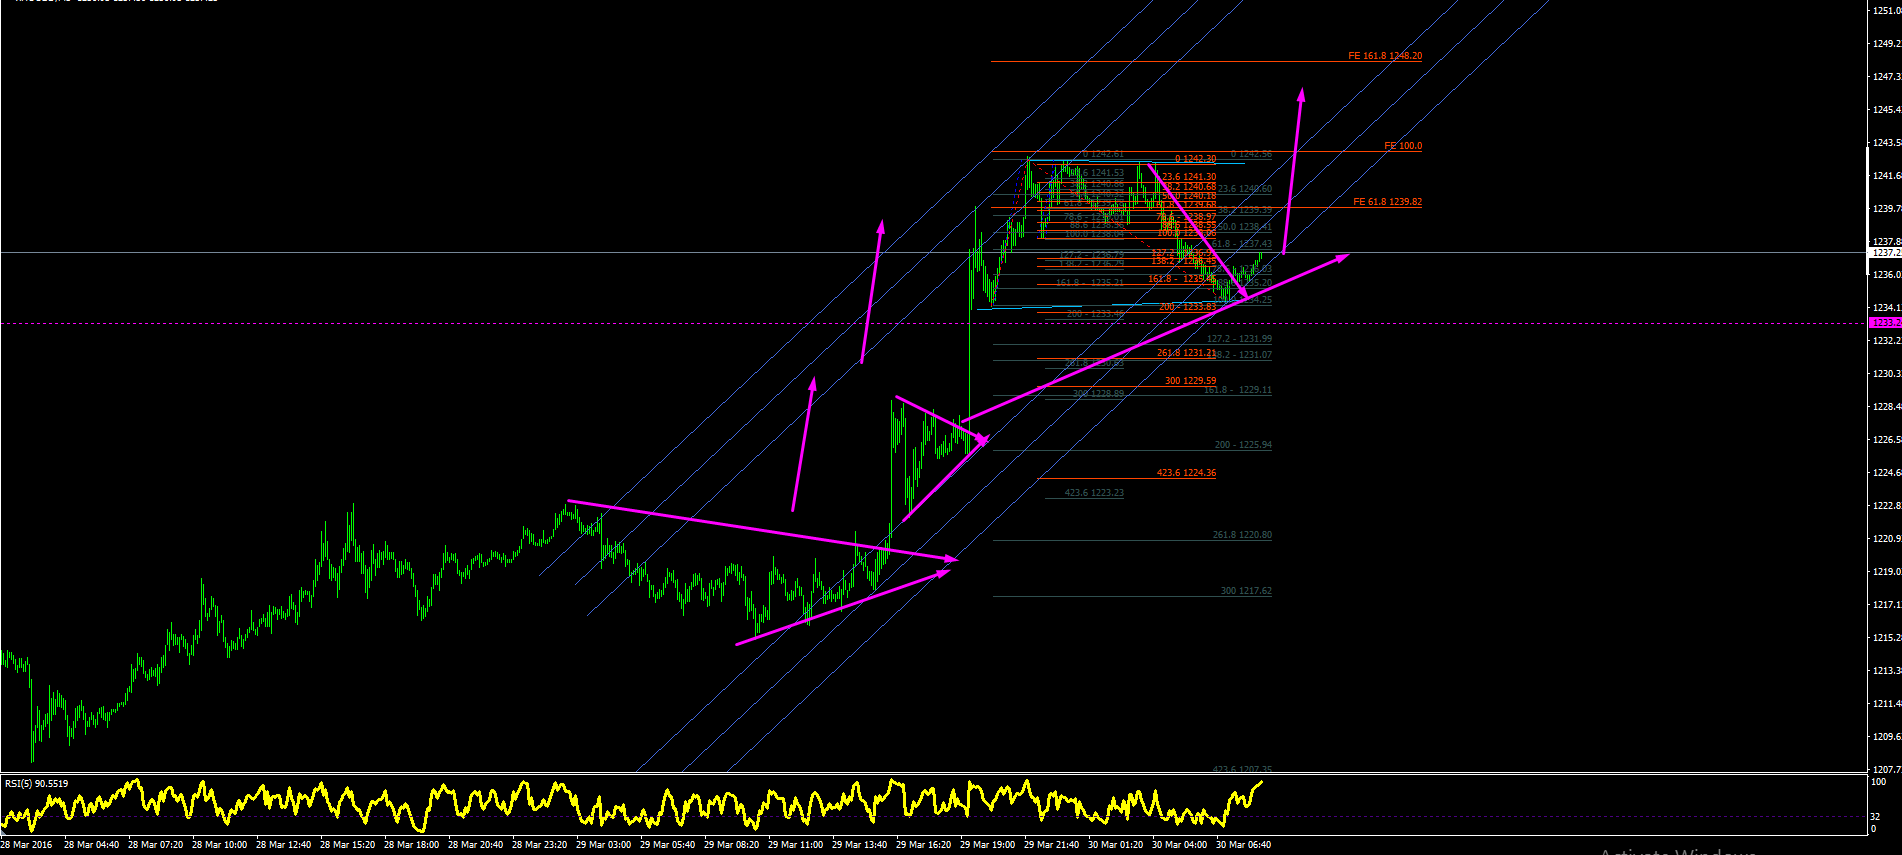Click the gray 161.8 - 1235.21 label

pos(1090,283)
